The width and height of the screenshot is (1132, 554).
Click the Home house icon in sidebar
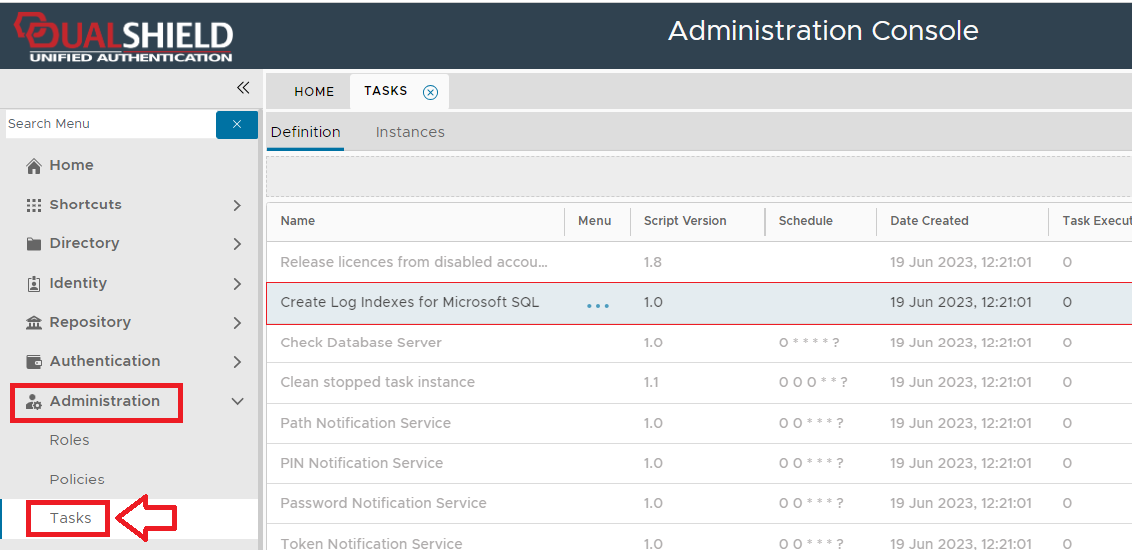tap(34, 166)
